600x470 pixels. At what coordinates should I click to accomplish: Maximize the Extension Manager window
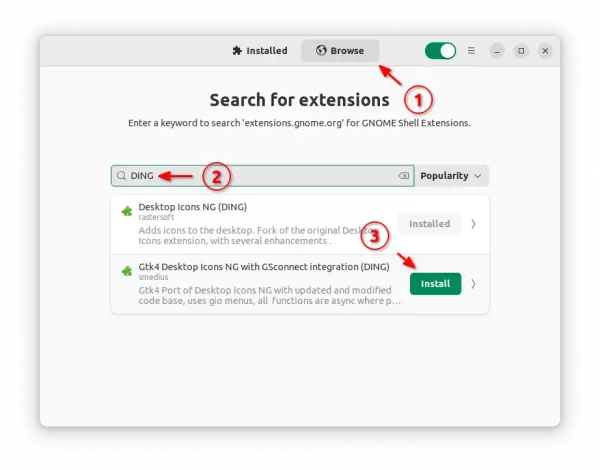pos(521,51)
